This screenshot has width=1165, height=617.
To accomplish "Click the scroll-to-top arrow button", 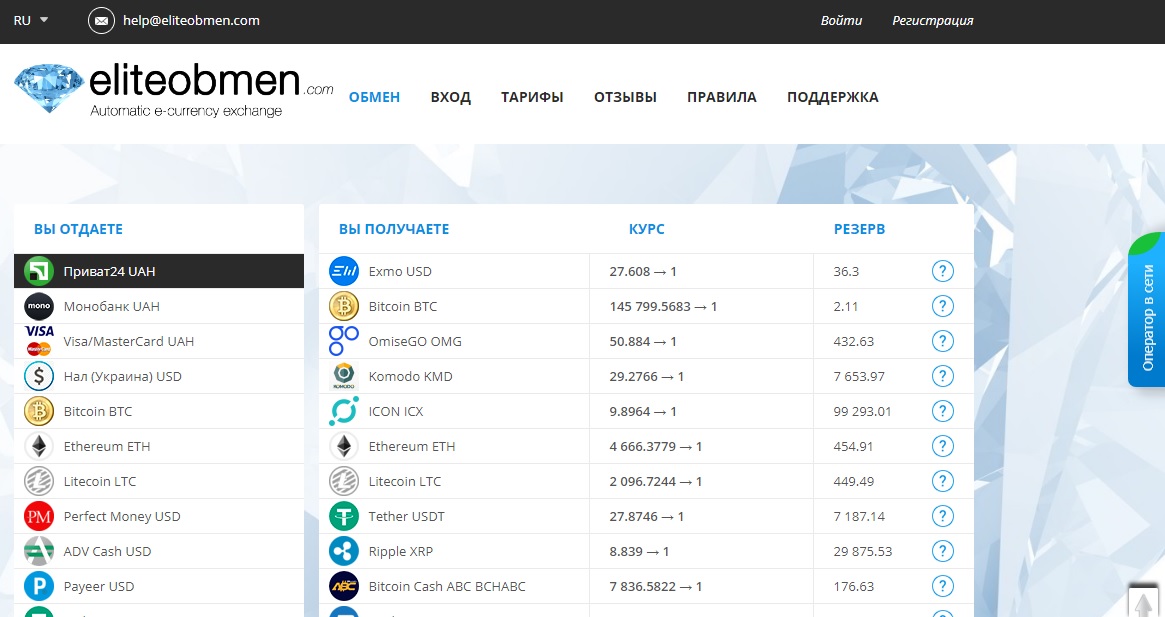I will [x=1143, y=601].
